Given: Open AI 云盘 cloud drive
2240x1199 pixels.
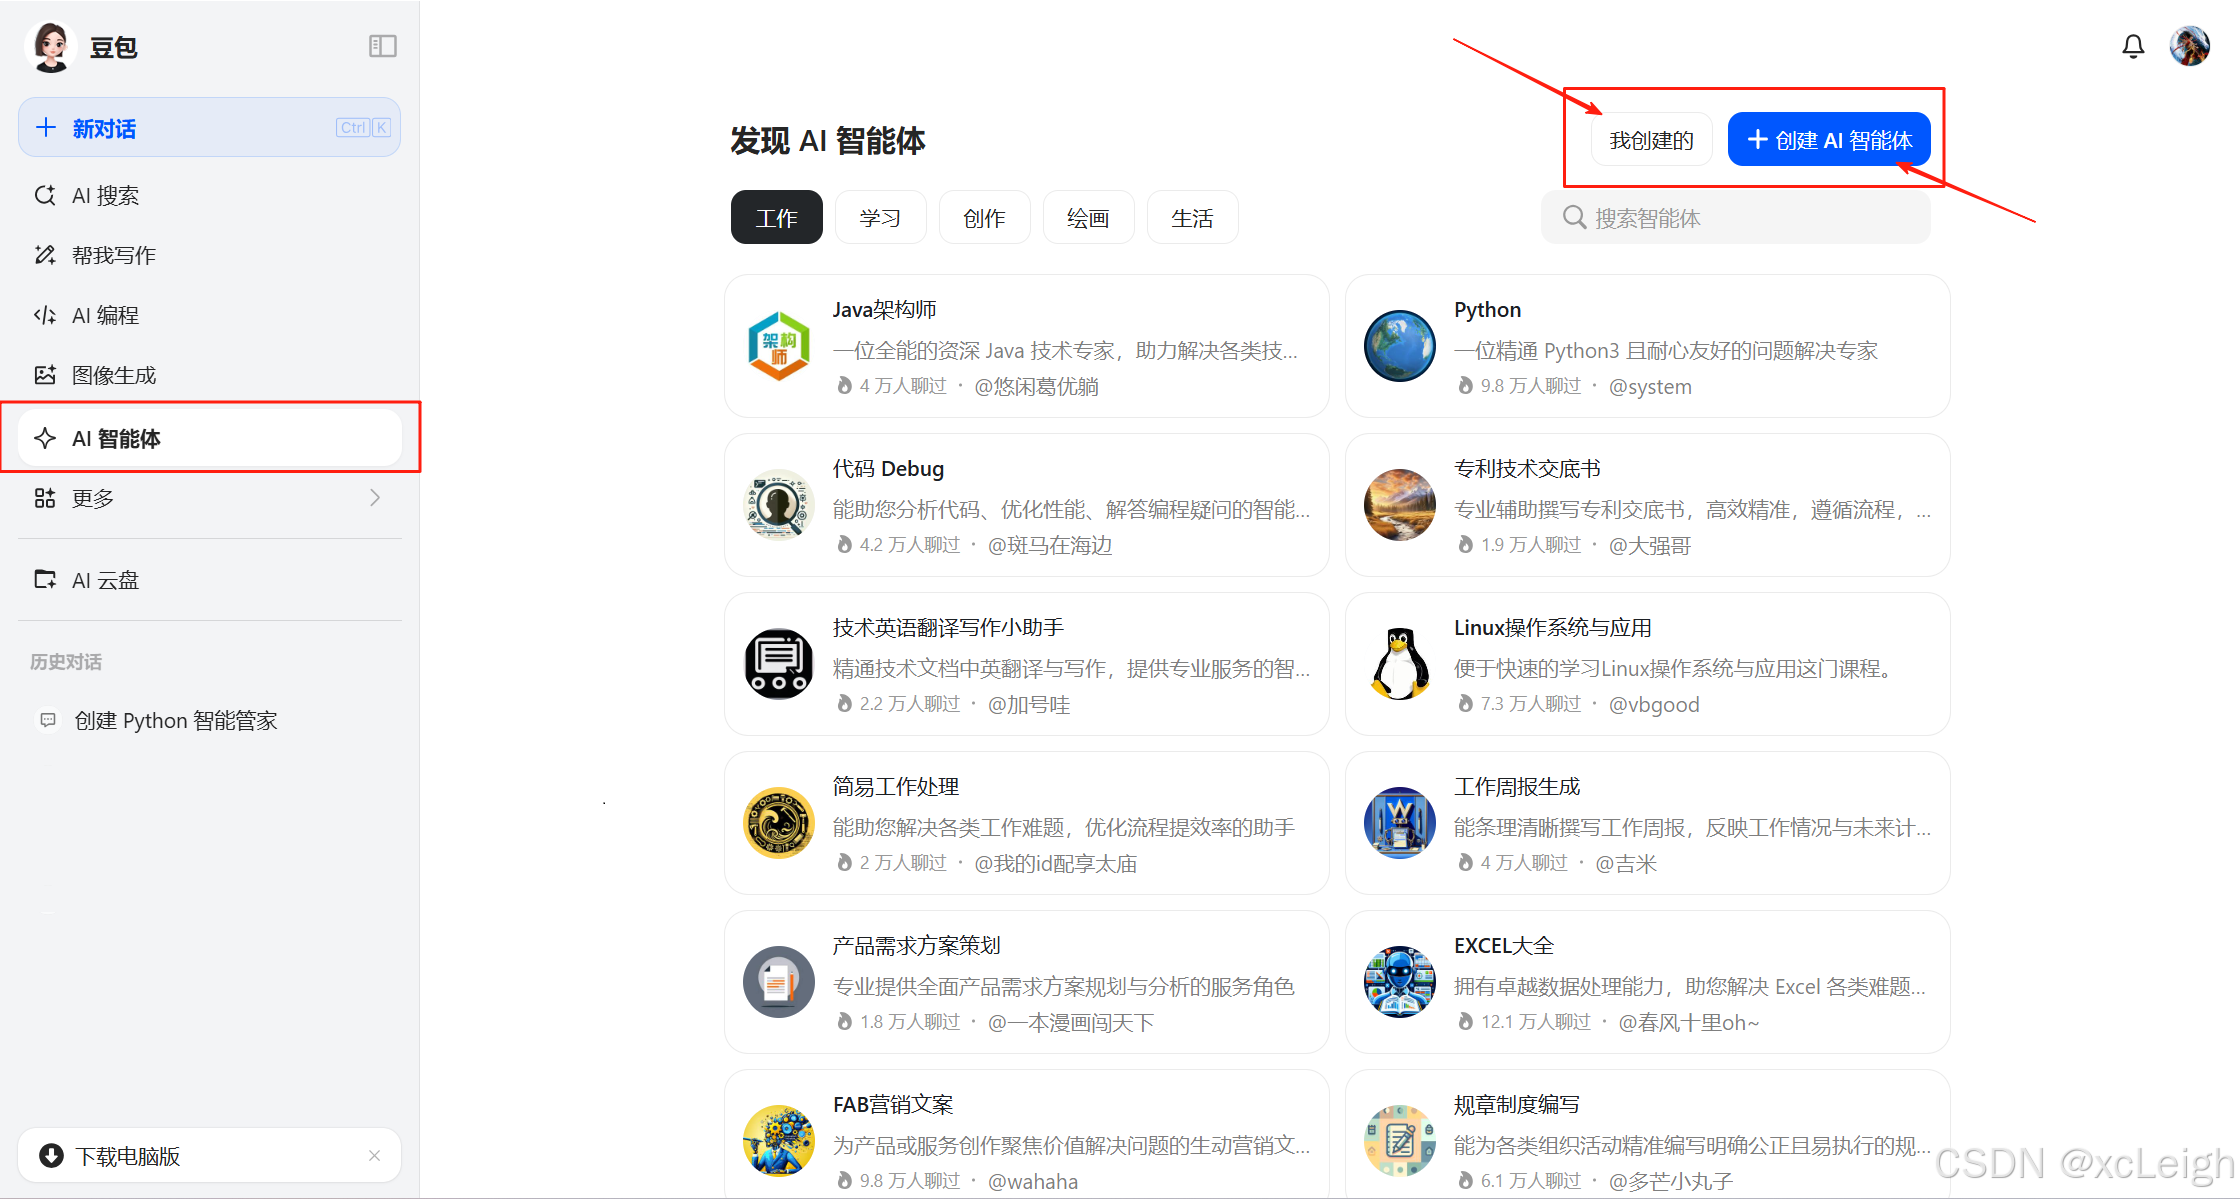Looking at the screenshot, I should click(x=104, y=580).
